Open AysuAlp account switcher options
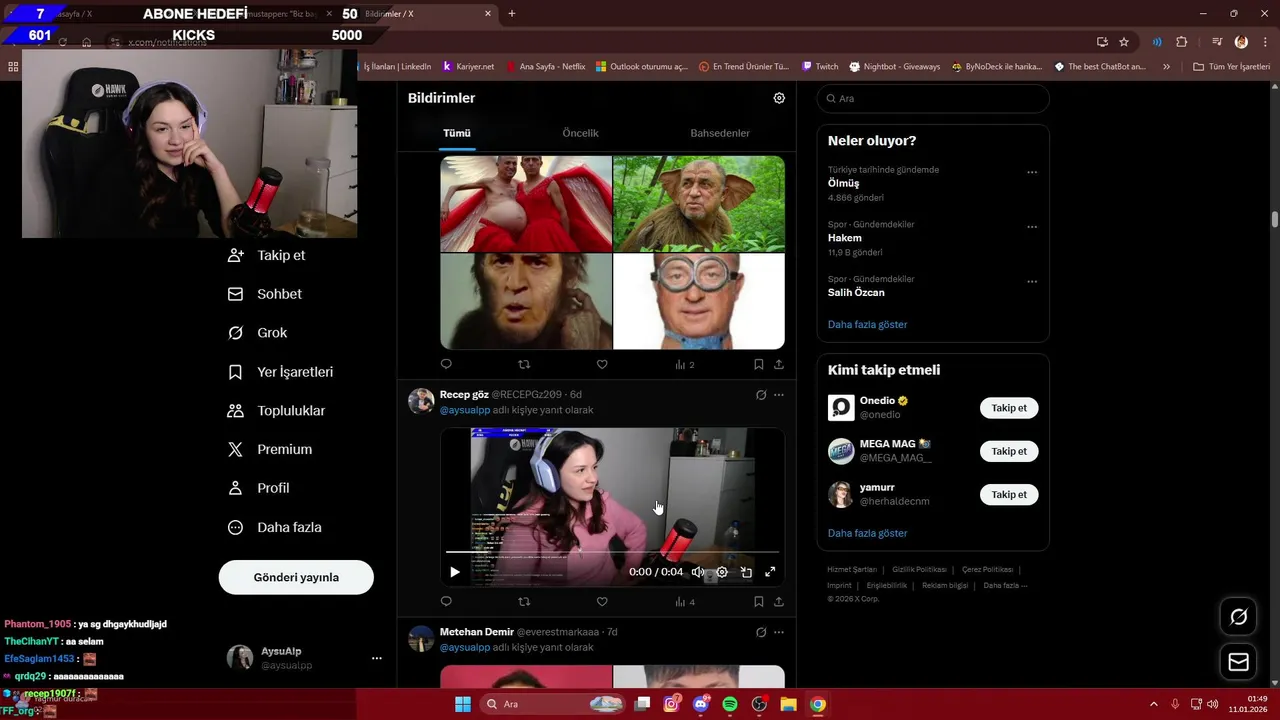Screen dimensions: 1280x720 pyautogui.click(x=377, y=658)
